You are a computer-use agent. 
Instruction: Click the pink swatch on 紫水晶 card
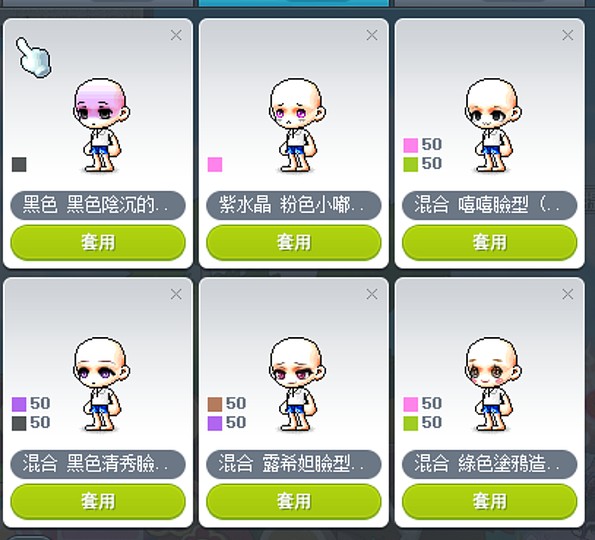(215, 165)
